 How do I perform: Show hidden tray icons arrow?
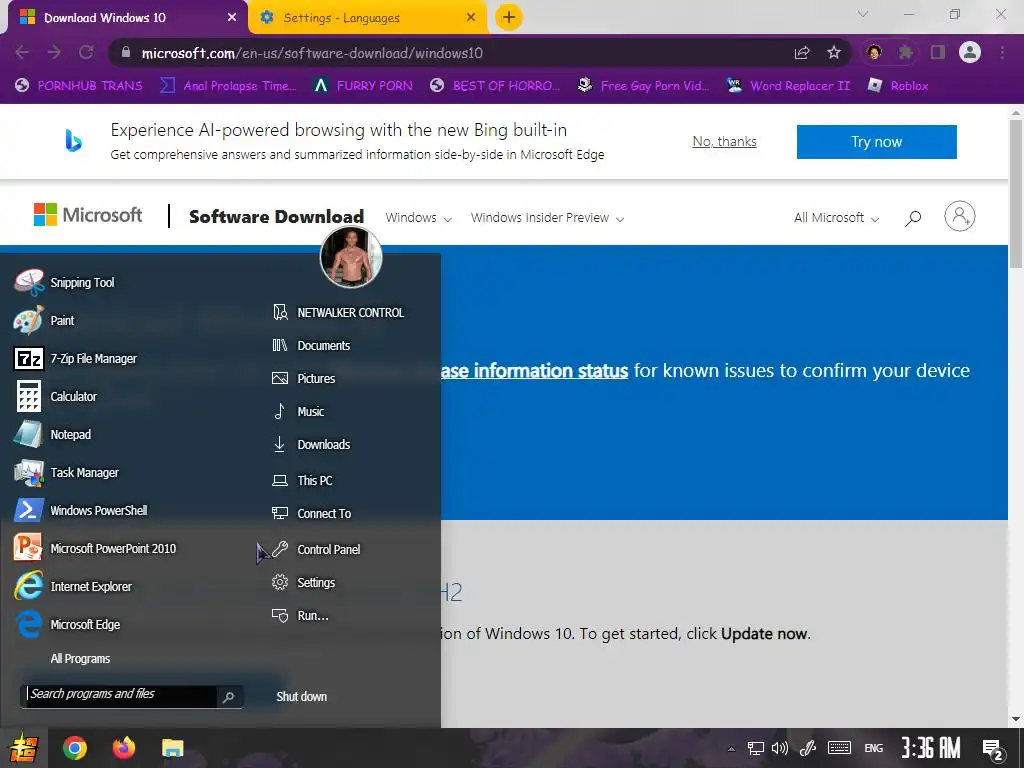731,748
